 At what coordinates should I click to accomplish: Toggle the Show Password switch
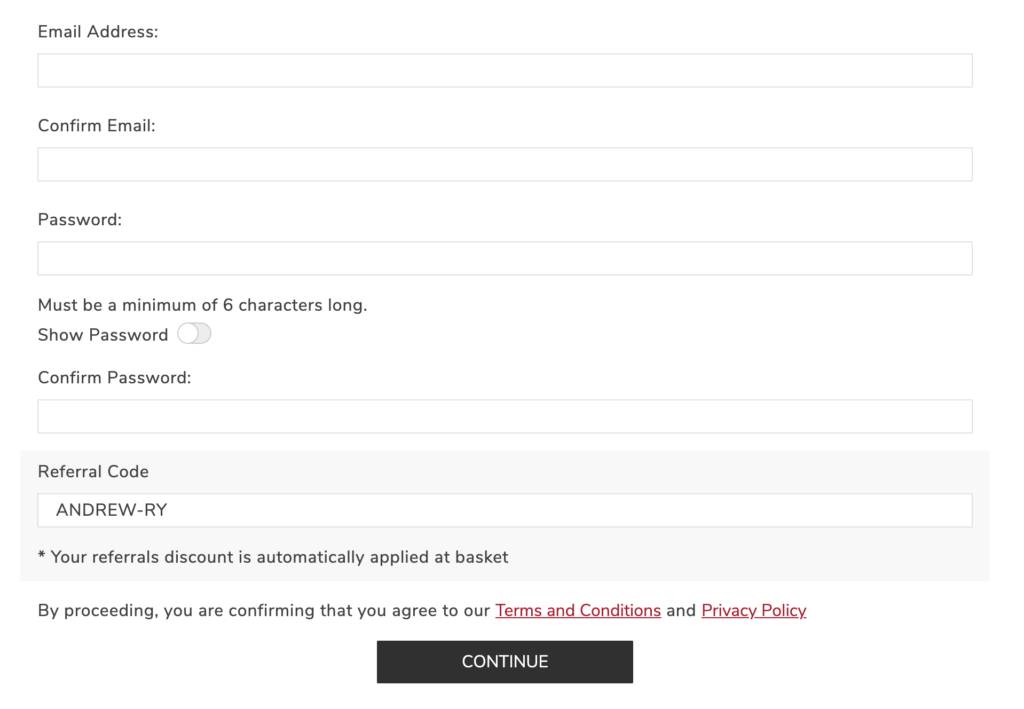195,334
